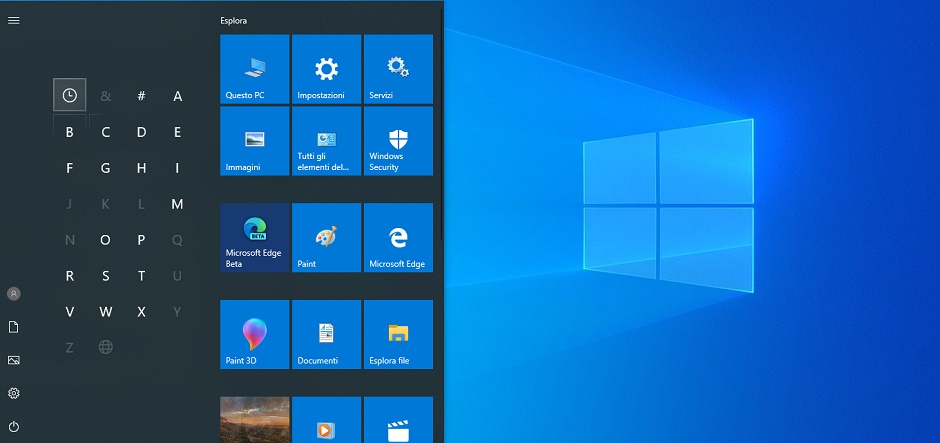Viewport: 940px width, 443px height.
Task: Jump to apps starting with R
Action: click(70, 276)
